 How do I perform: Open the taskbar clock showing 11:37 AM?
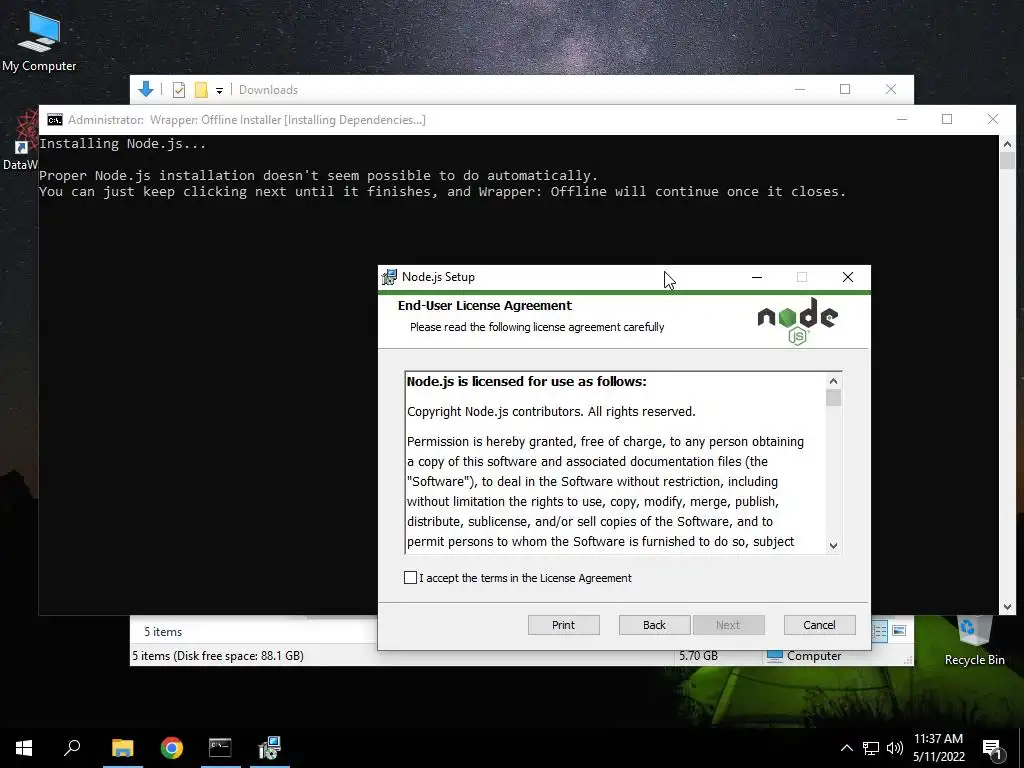coord(938,748)
